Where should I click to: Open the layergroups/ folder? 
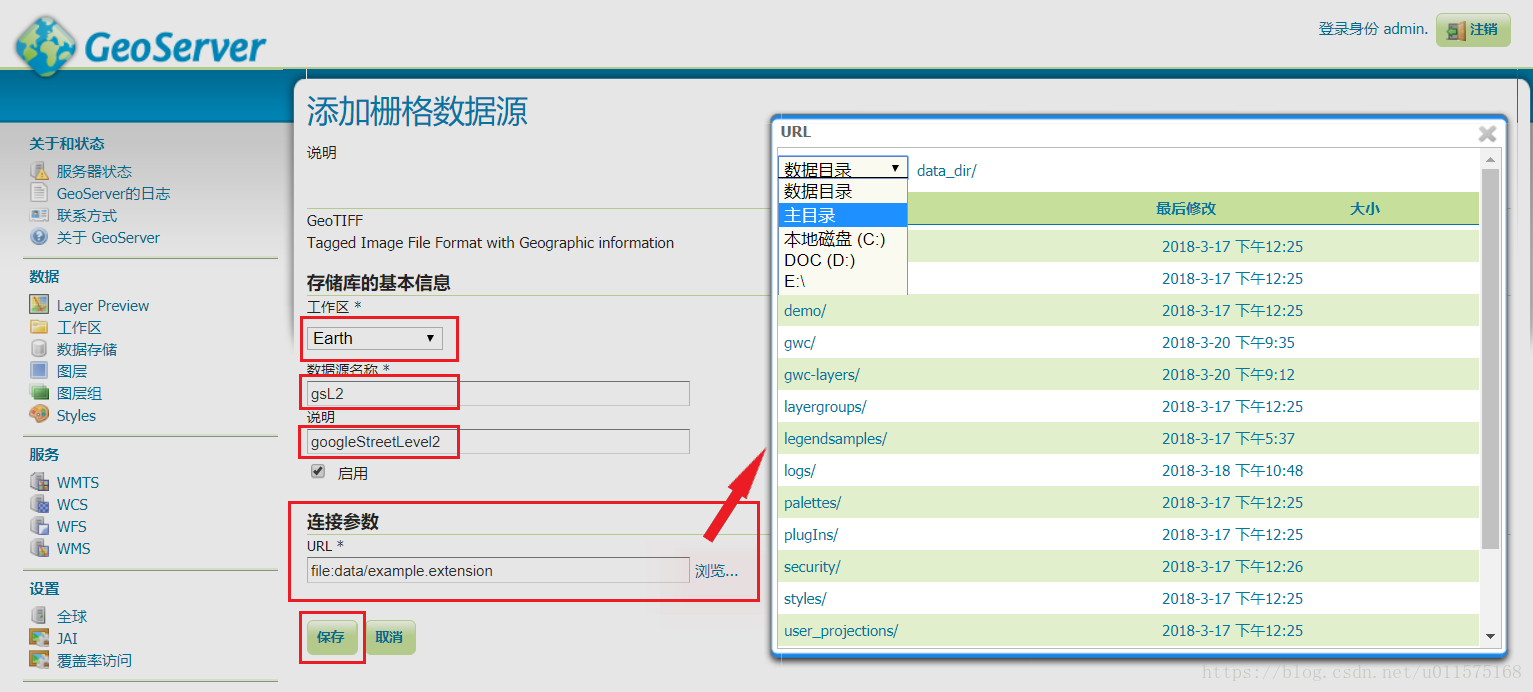tap(825, 406)
